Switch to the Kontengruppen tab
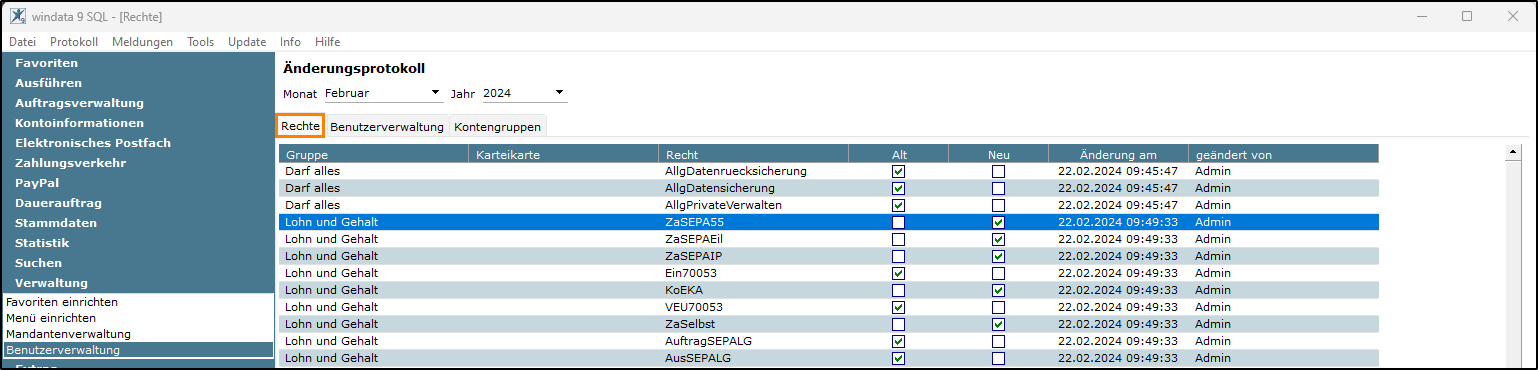Screen dimensions: 1538x370 [498, 127]
